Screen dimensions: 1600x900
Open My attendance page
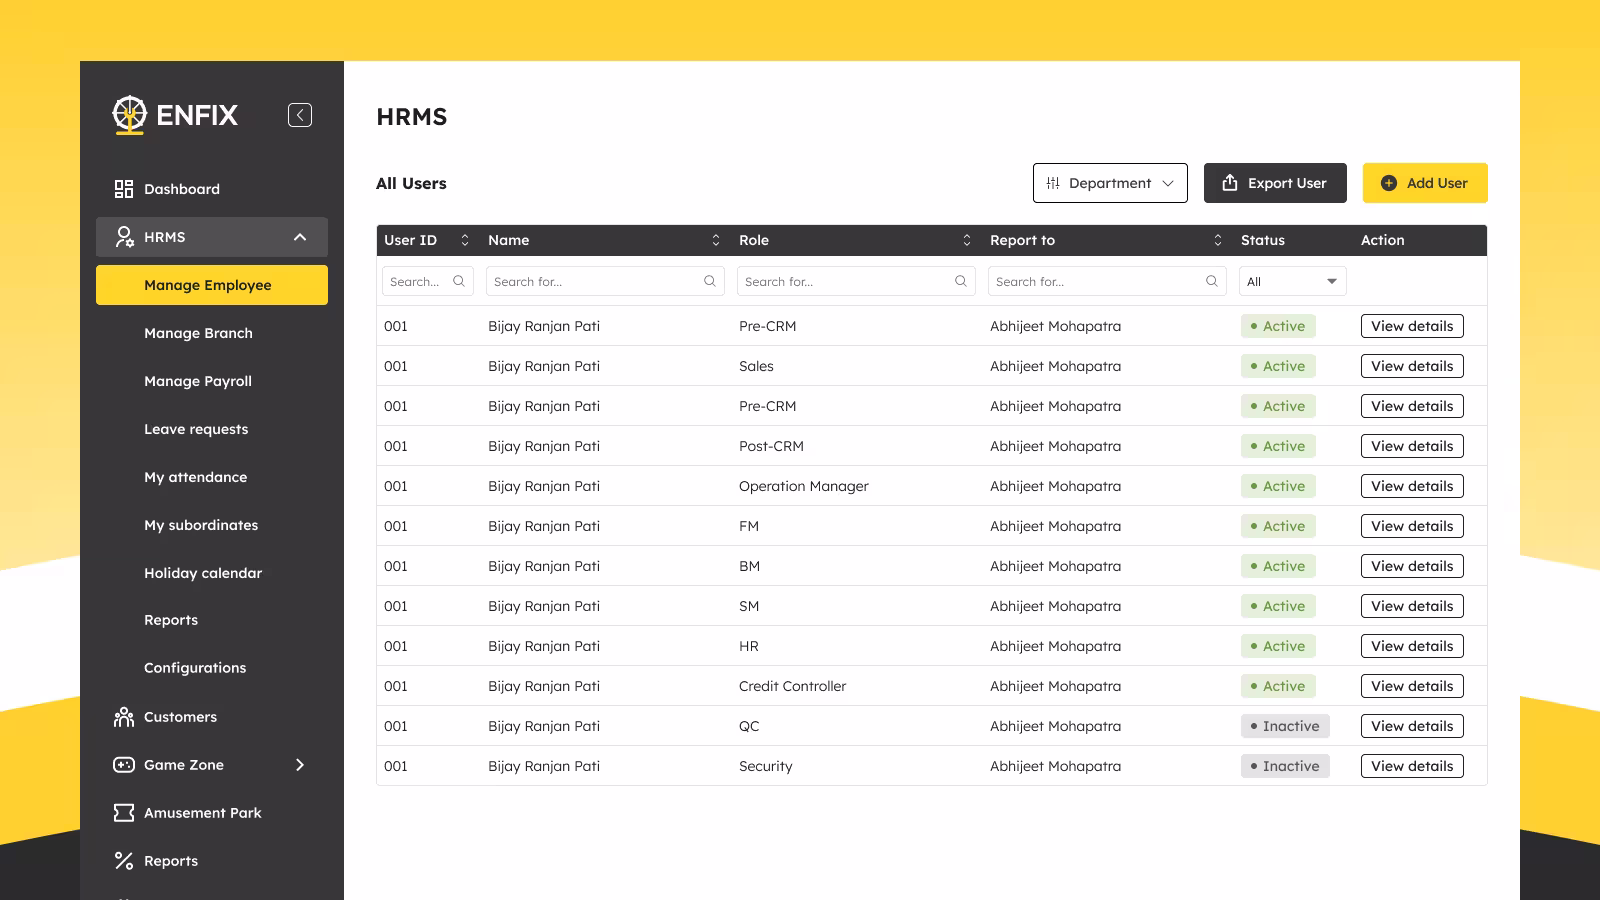pos(195,477)
